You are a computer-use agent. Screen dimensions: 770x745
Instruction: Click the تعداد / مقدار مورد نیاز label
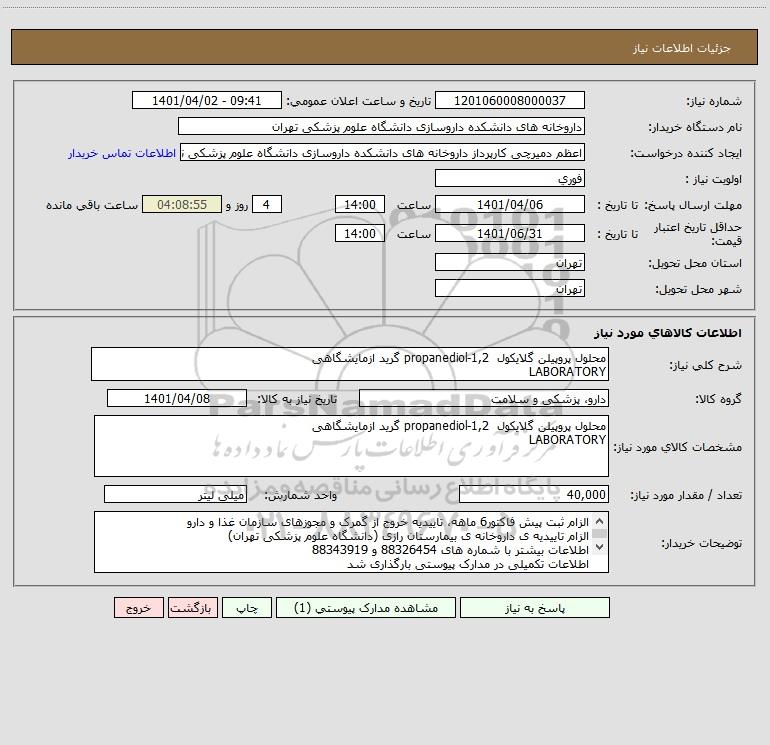coord(686,495)
